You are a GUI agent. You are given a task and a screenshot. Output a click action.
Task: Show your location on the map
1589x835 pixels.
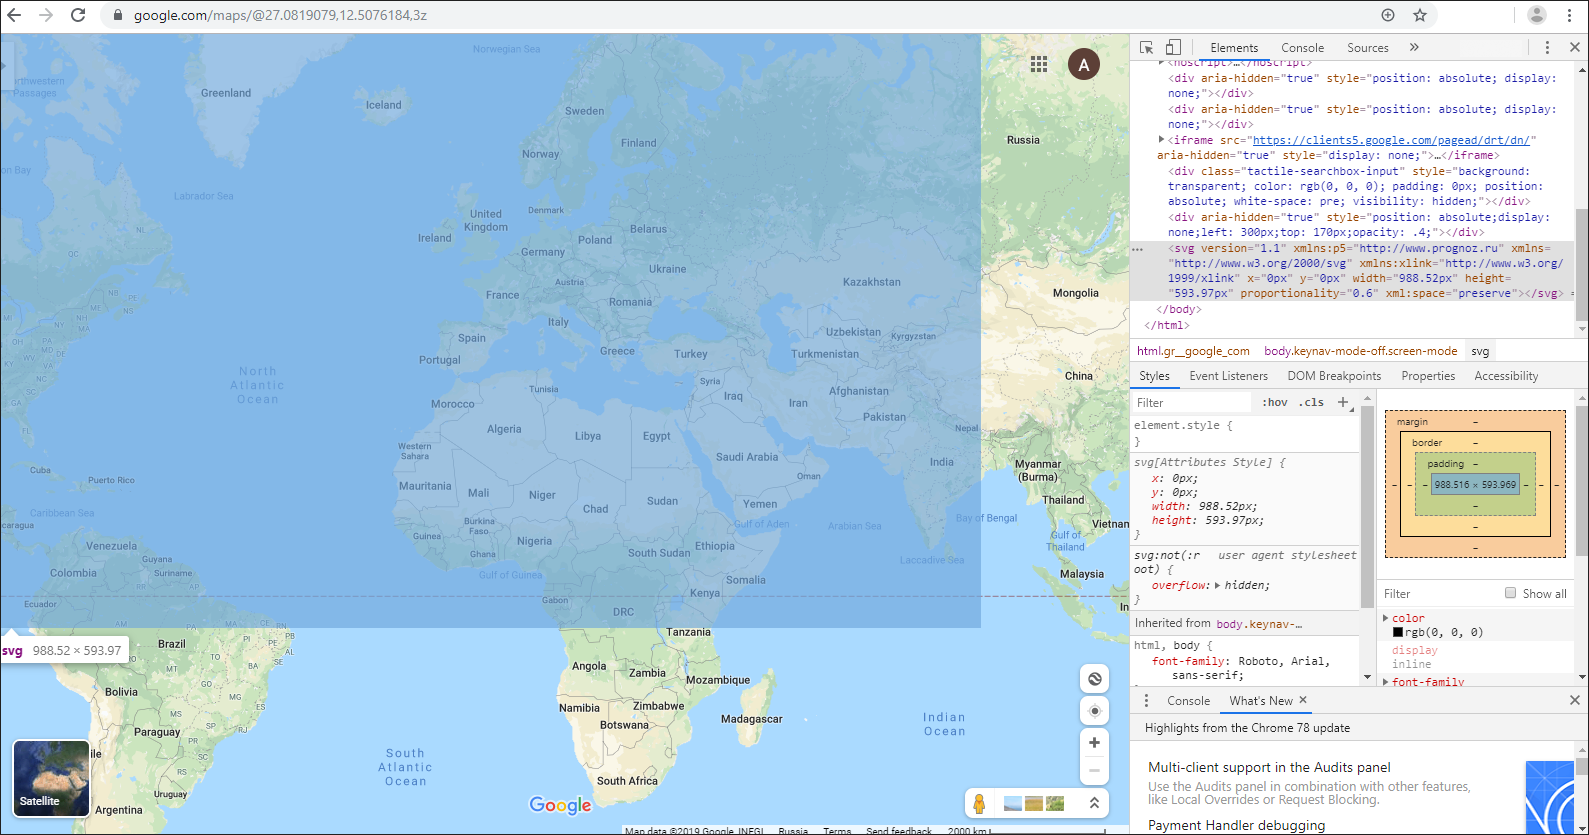pyautogui.click(x=1095, y=711)
